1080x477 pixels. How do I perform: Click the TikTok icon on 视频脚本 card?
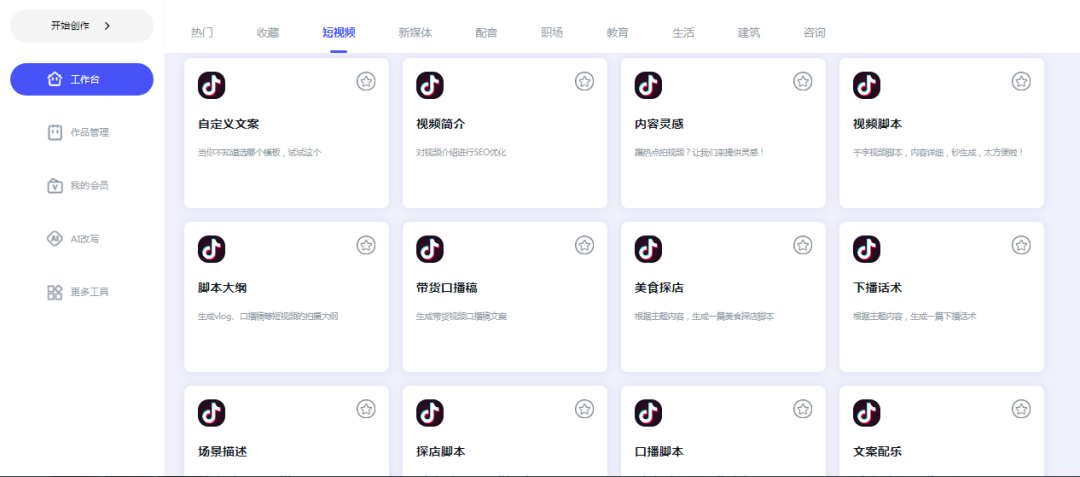click(x=866, y=85)
